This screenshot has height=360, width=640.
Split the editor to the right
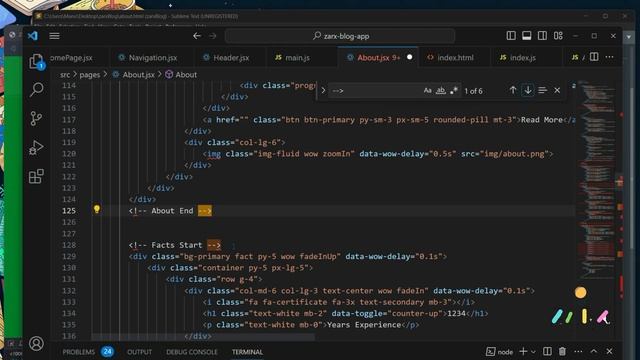[594, 57]
